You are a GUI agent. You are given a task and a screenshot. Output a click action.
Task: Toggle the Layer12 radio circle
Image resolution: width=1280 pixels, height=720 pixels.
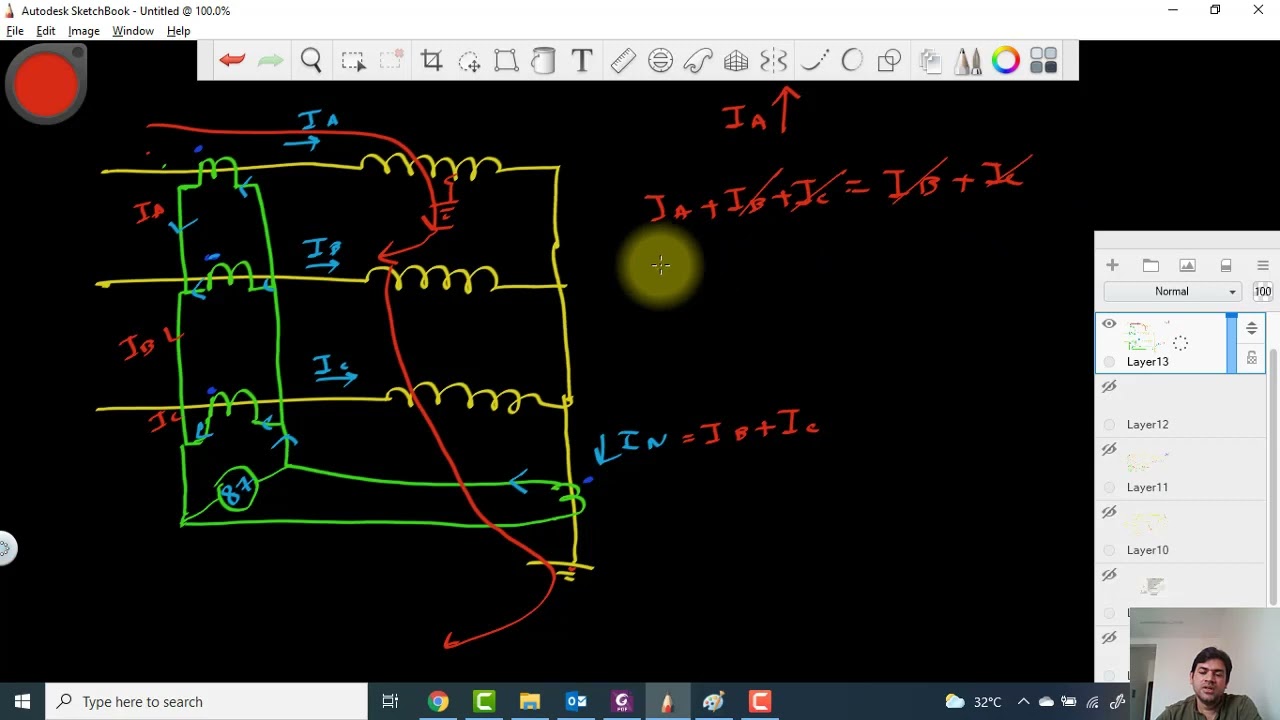(1109, 425)
